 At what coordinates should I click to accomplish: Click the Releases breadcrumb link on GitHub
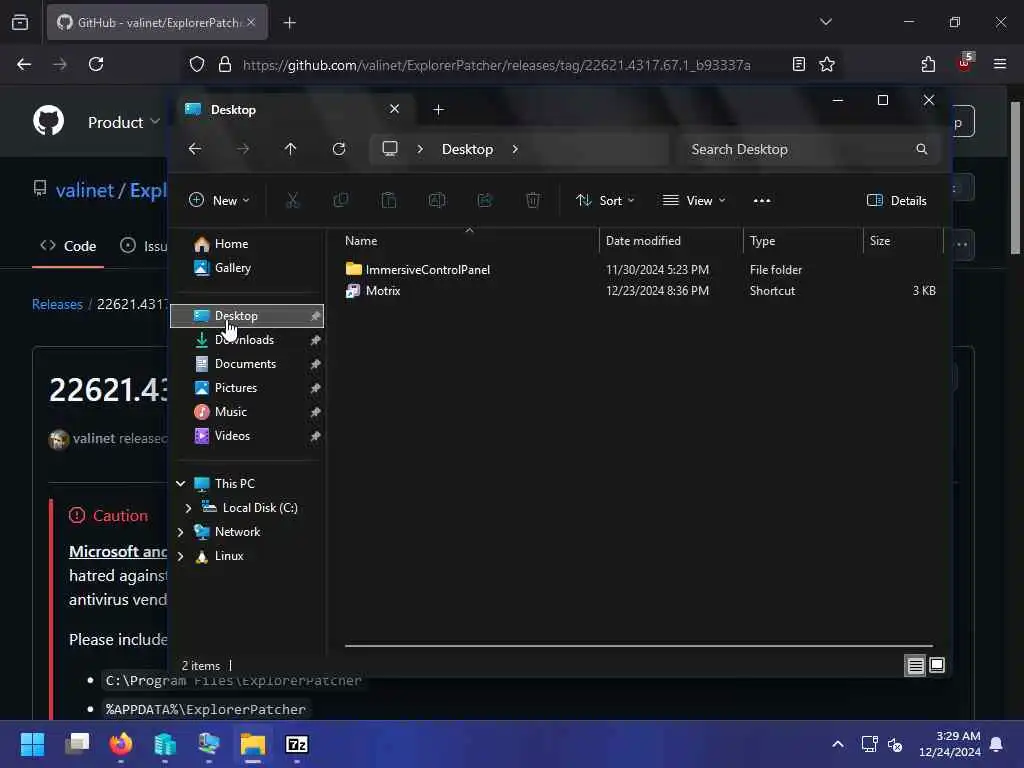[x=57, y=304]
